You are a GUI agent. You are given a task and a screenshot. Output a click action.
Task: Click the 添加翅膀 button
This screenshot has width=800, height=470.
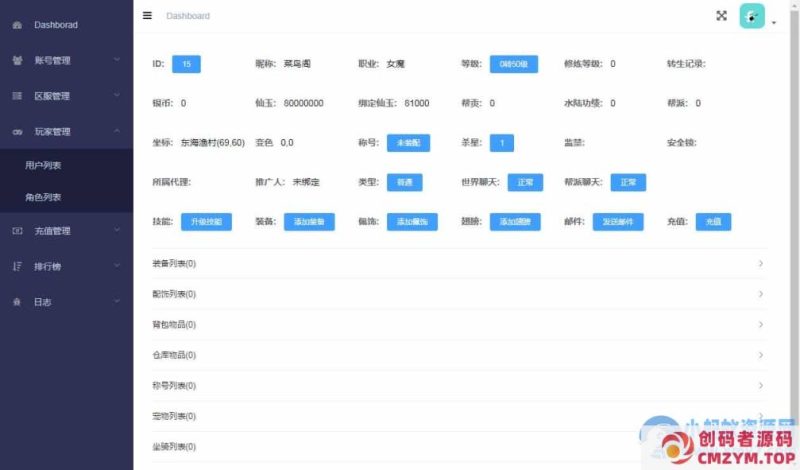[x=515, y=221]
